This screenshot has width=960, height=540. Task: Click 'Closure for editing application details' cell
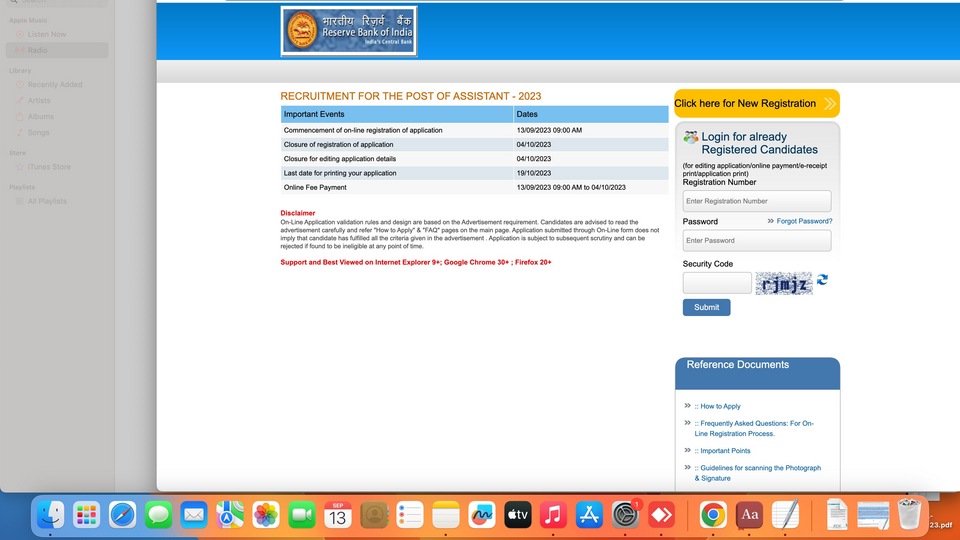pyautogui.click(x=397, y=159)
